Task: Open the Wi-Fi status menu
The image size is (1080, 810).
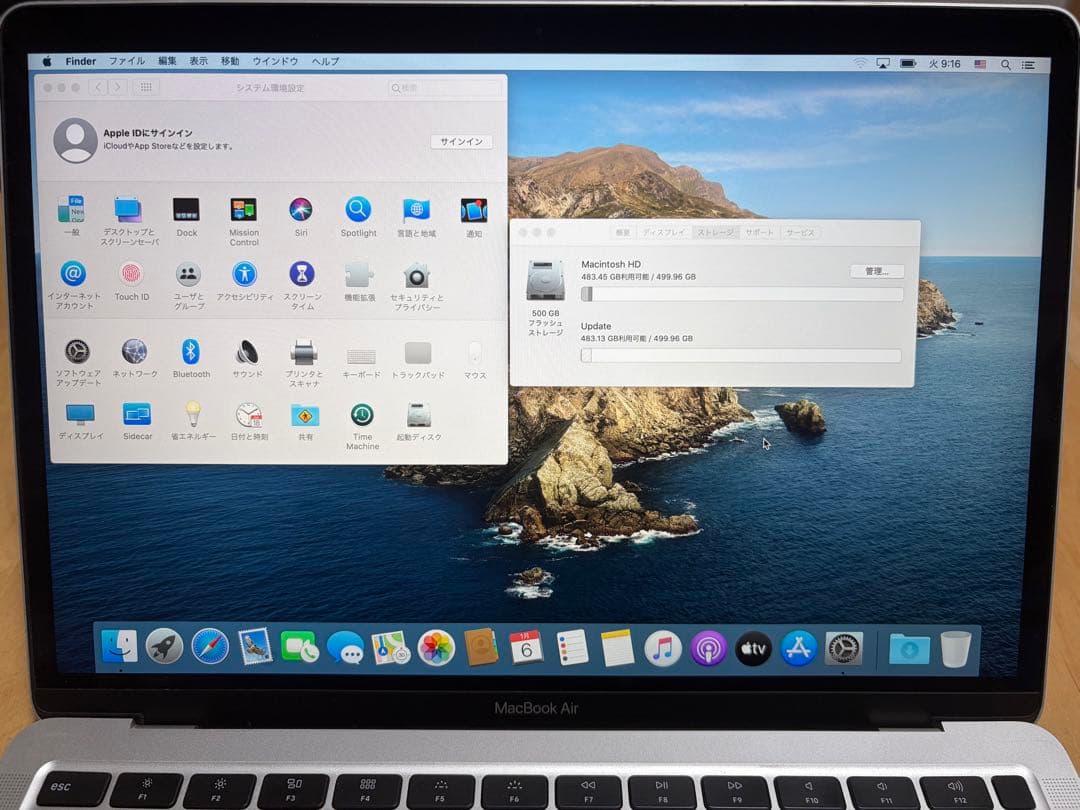Action: (859, 62)
